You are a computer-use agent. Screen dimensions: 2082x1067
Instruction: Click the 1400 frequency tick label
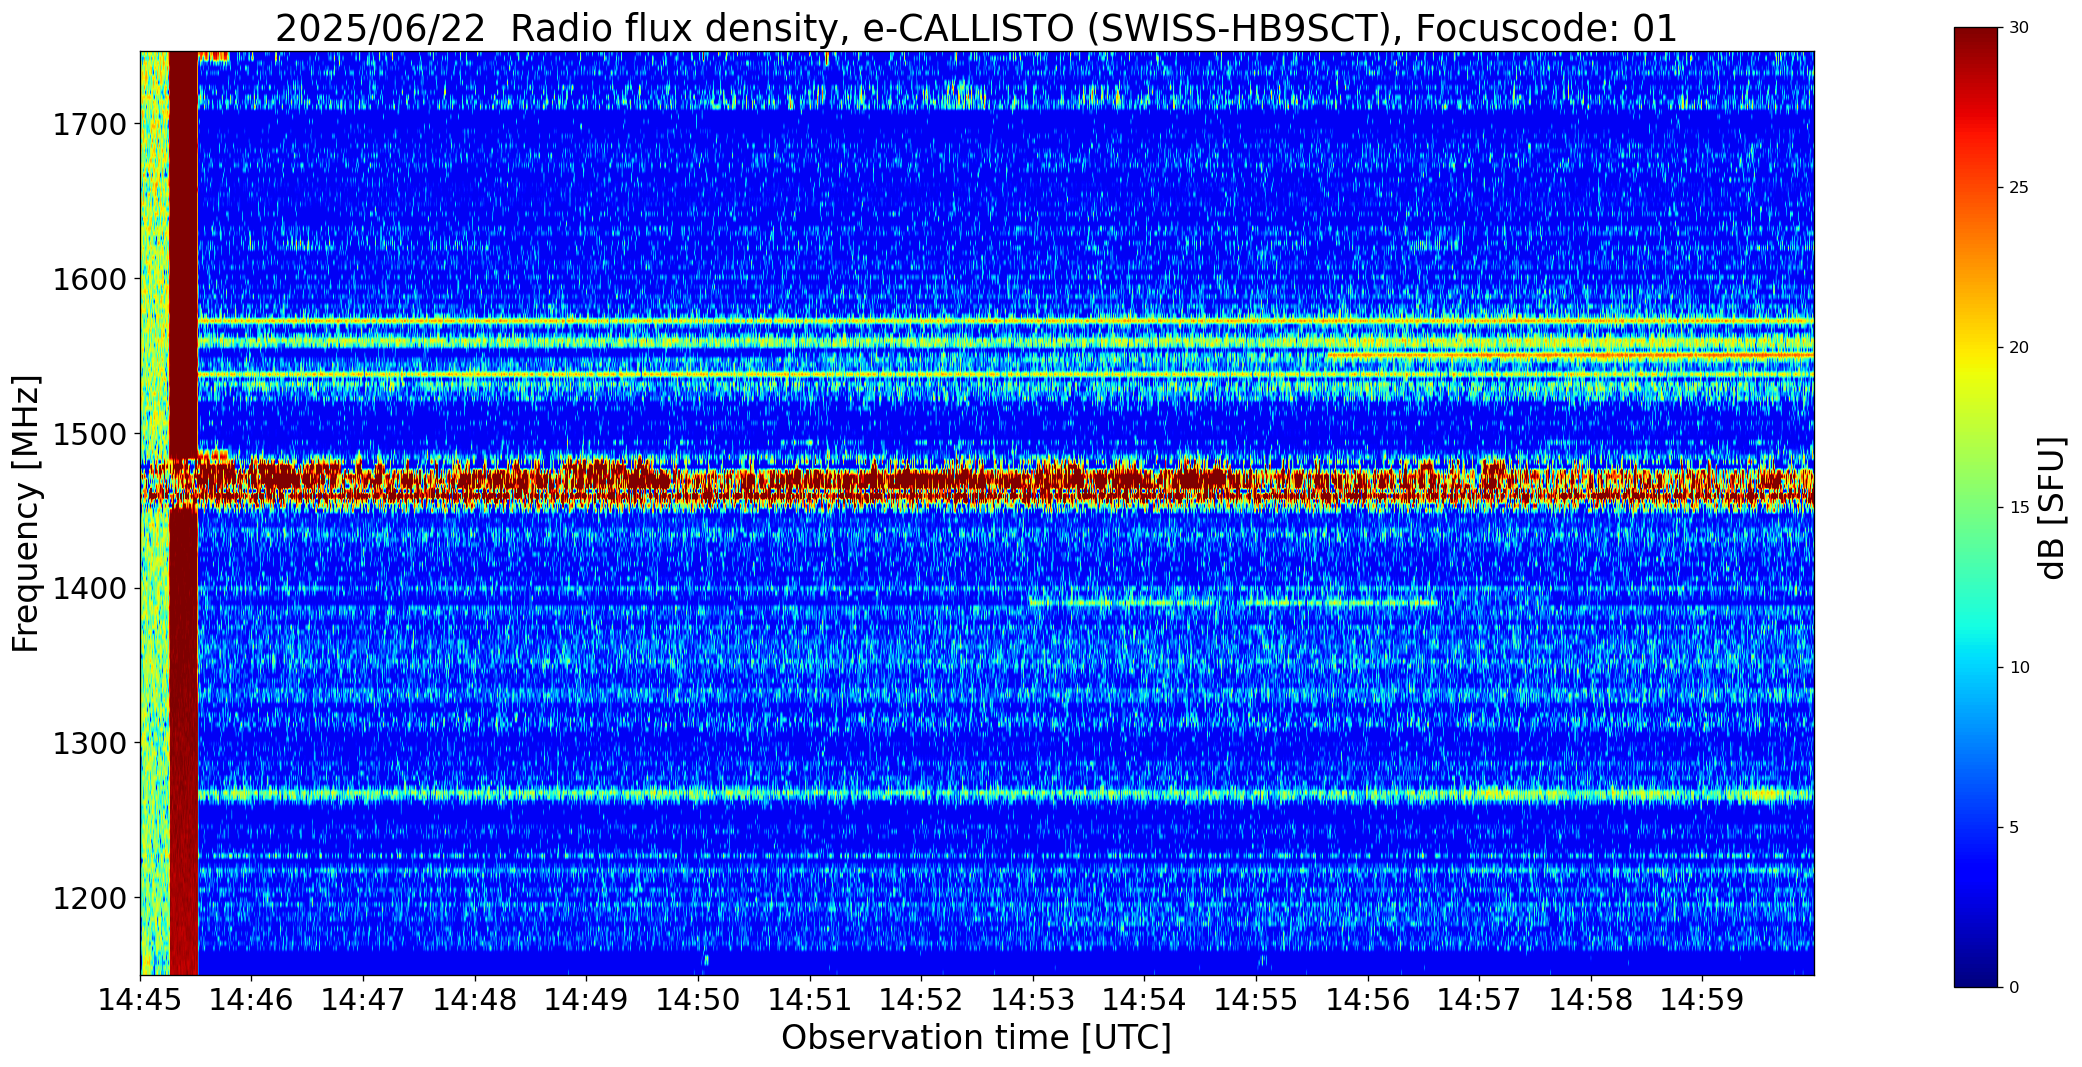(x=89, y=589)
